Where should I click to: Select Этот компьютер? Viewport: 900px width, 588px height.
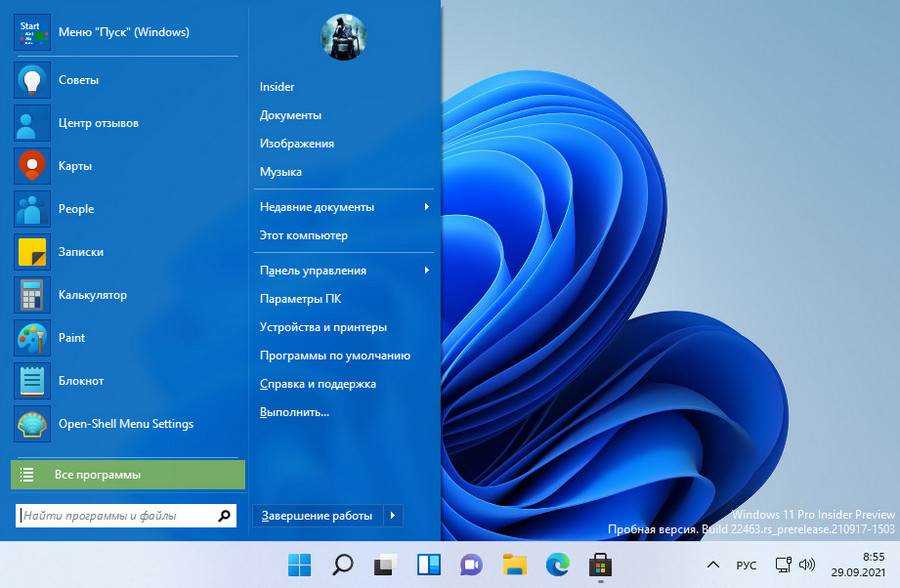304,235
